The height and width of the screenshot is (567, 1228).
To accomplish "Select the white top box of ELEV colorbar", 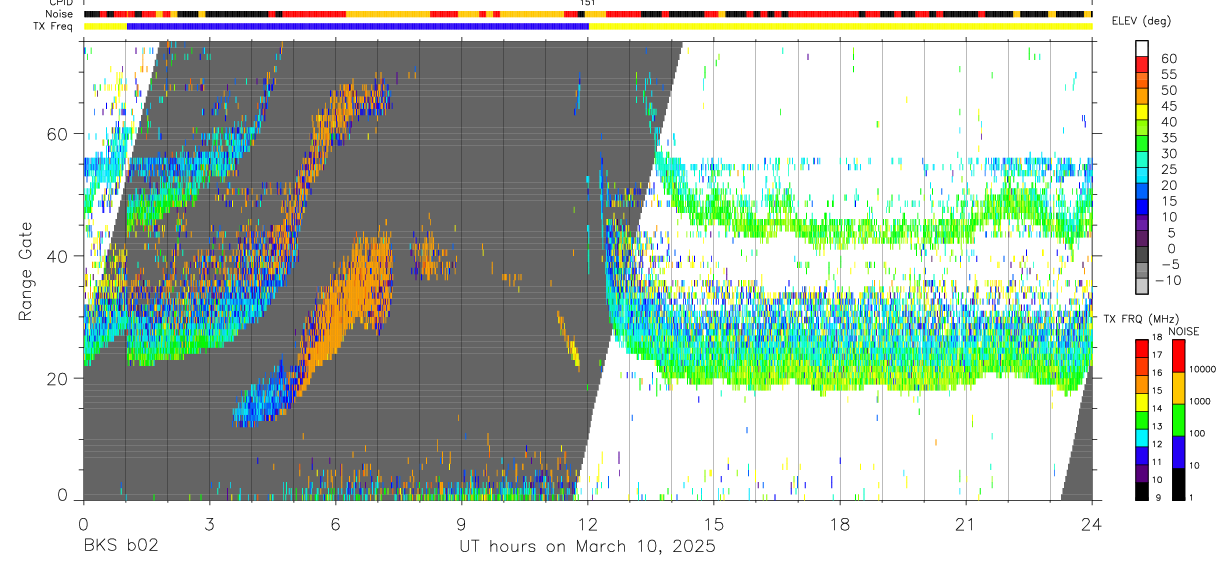I will pos(1142,48).
